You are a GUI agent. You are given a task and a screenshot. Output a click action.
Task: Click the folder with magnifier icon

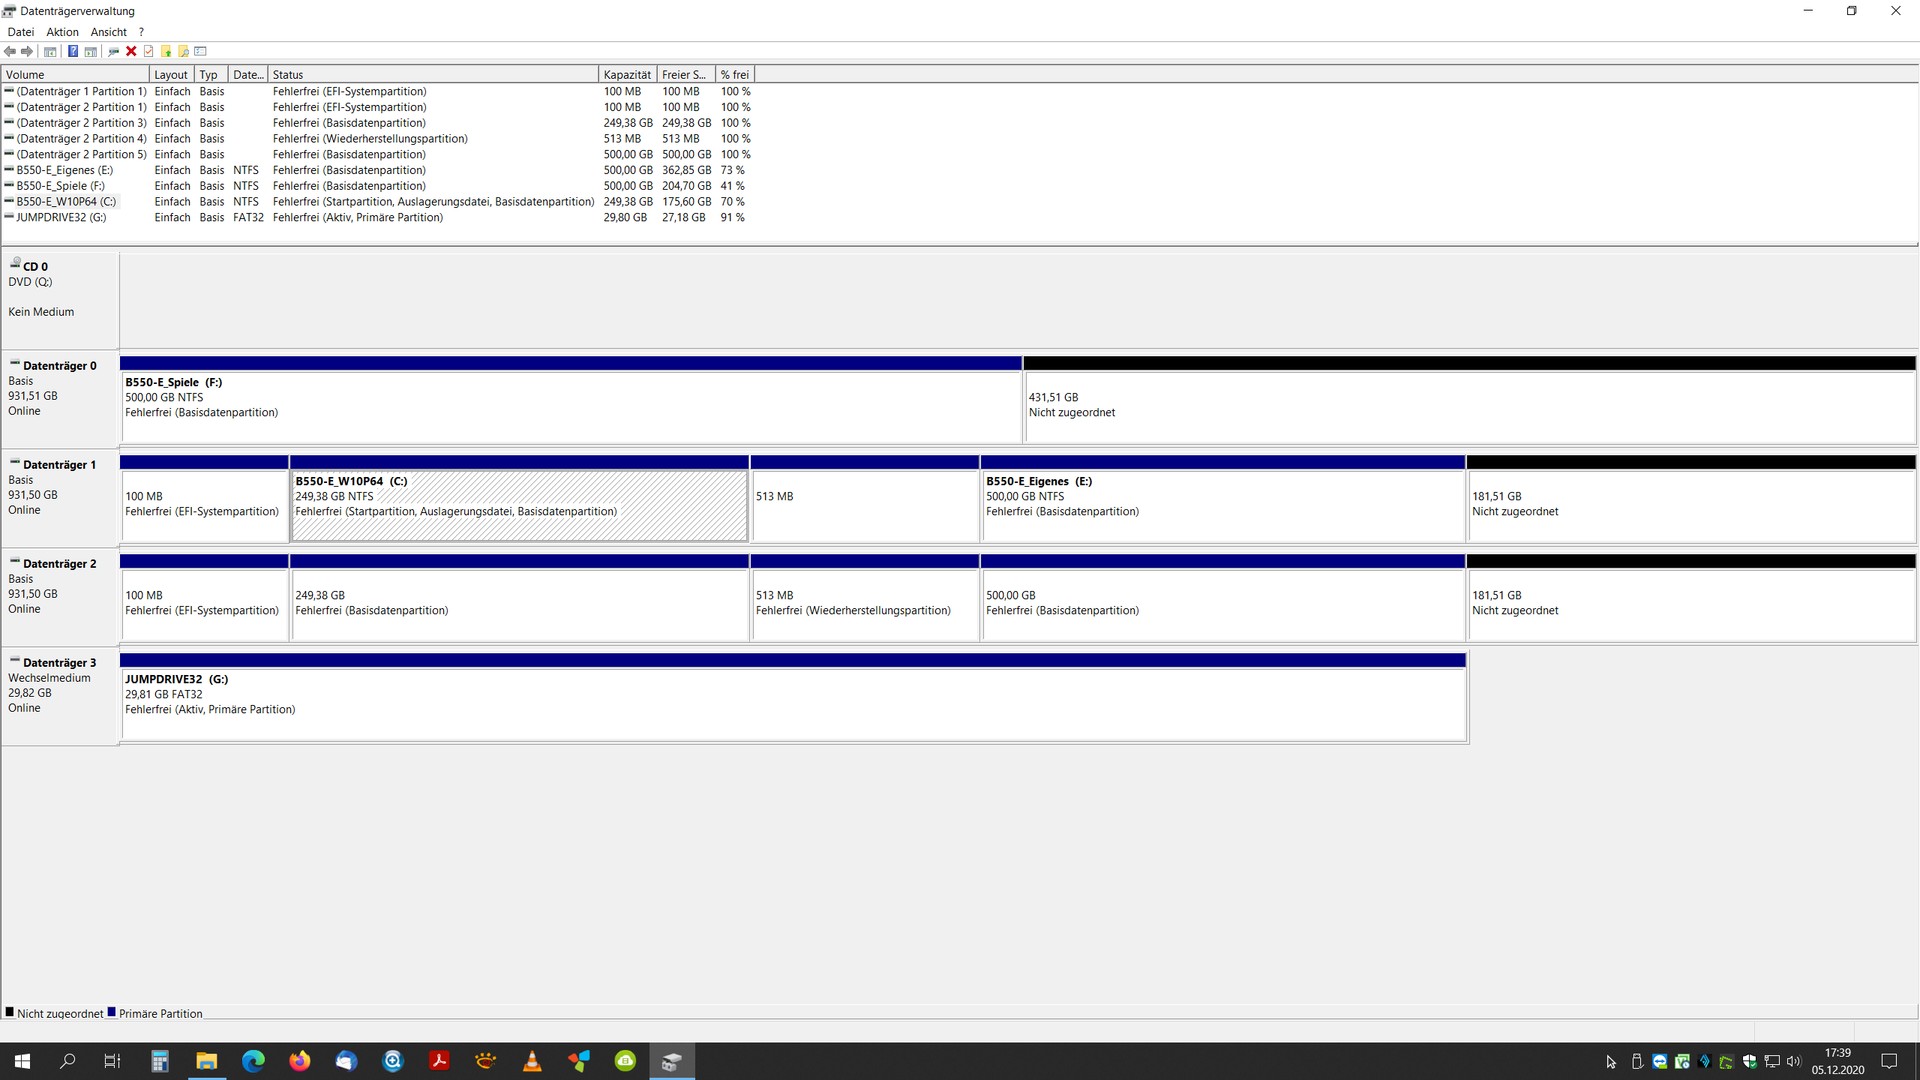point(184,51)
